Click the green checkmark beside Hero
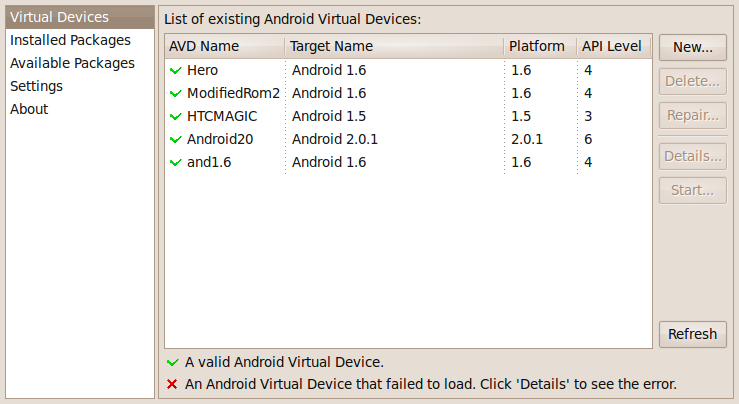The image size is (739, 404). [x=175, y=71]
